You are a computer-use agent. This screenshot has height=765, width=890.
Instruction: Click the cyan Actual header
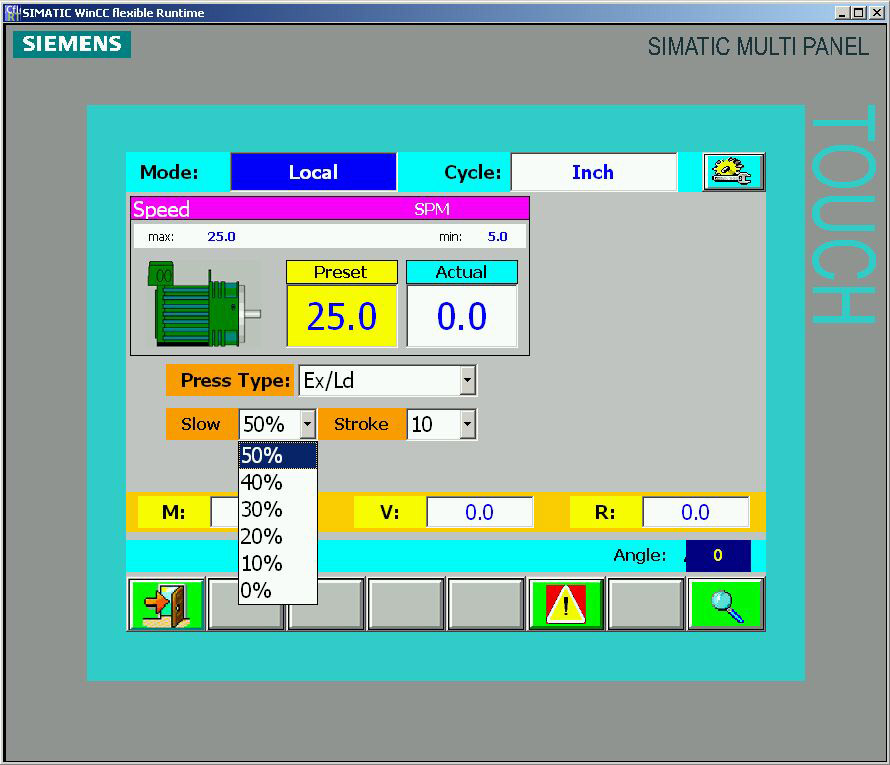tap(461, 272)
